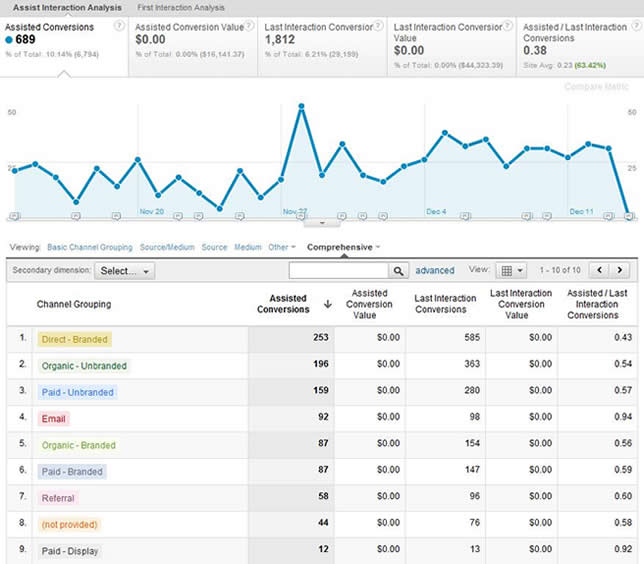Expand the Comprehensive channel grouping dropdown
The height and width of the screenshot is (564, 644).
(343, 247)
